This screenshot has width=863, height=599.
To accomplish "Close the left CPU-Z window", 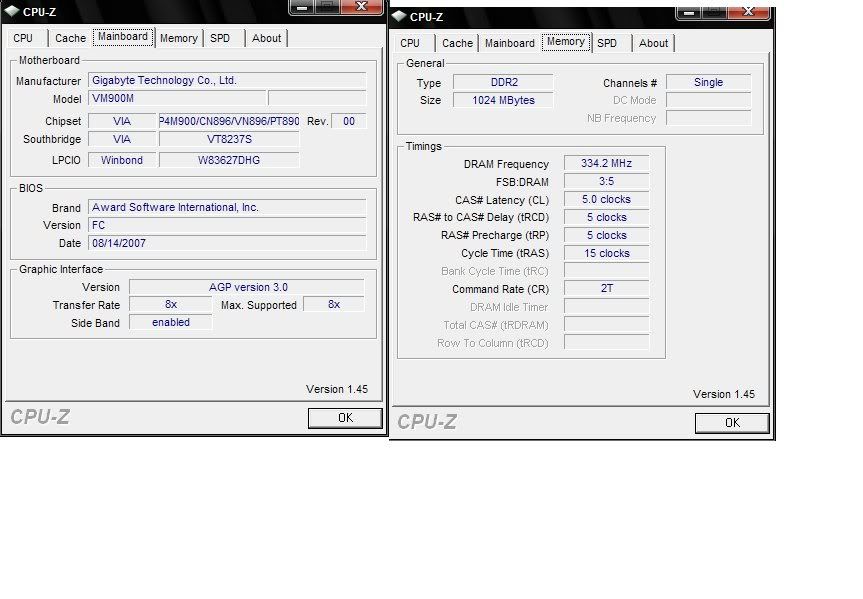I will pyautogui.click(x=362, y=7).
